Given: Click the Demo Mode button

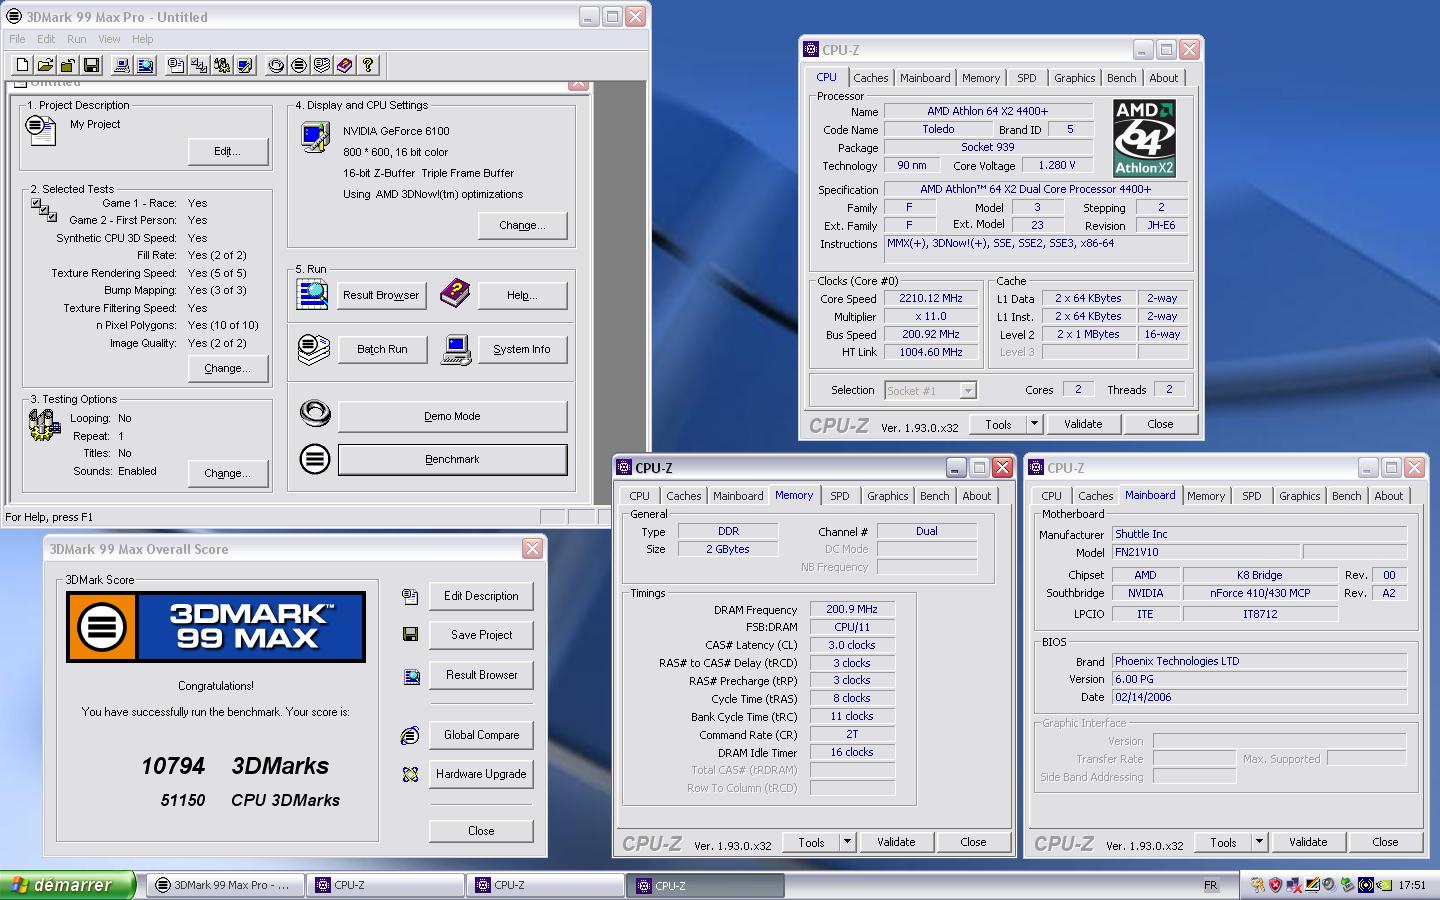Looking at the screenshot, I should pos(452,416).
